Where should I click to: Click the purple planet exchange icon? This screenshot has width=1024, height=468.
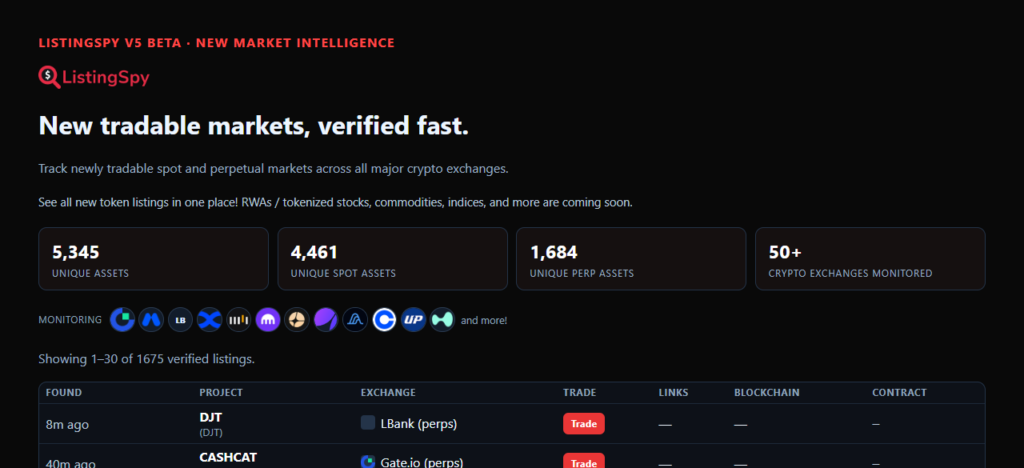pos(326,320)
